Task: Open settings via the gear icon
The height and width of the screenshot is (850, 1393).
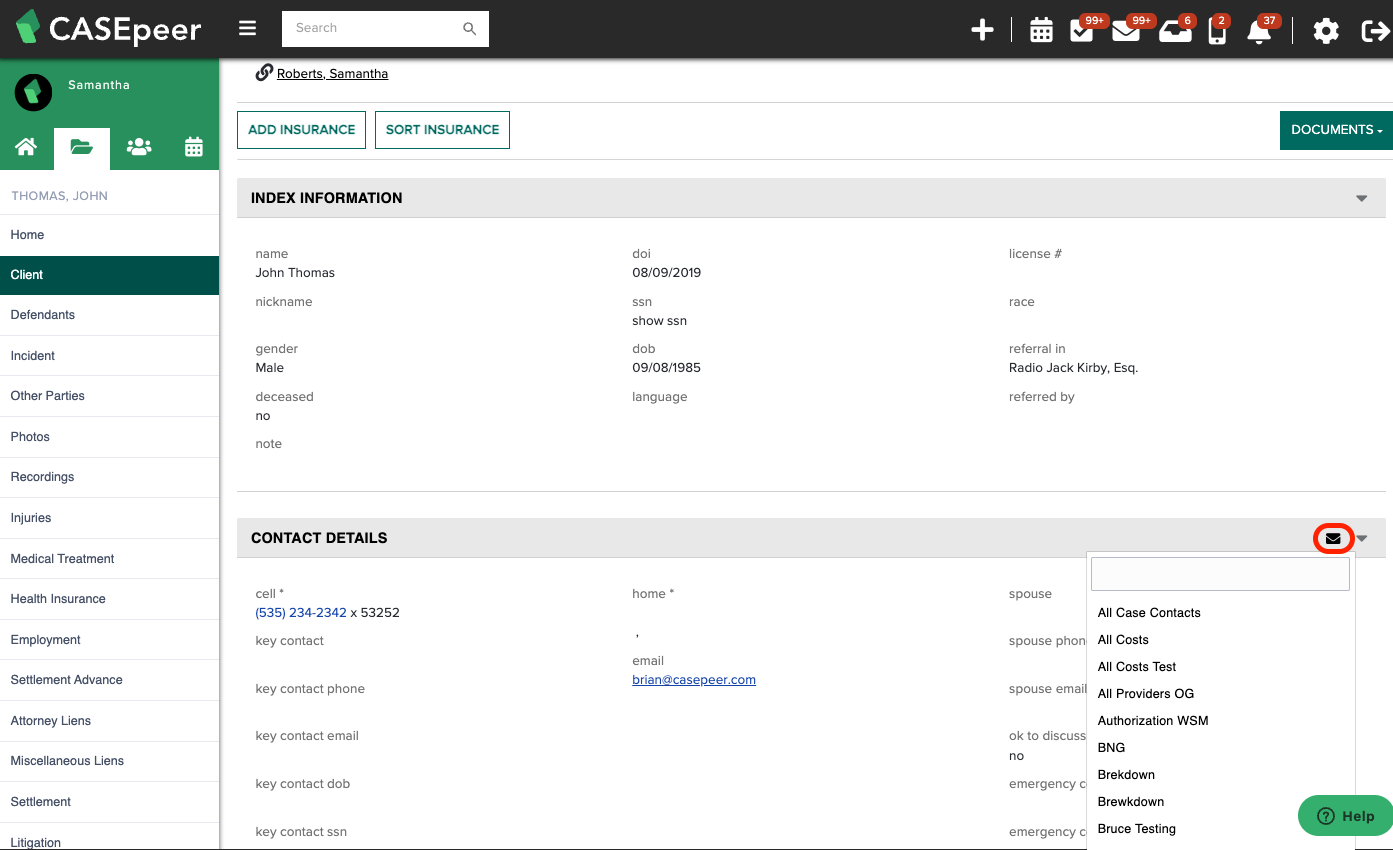Action: click(1326, 30)
